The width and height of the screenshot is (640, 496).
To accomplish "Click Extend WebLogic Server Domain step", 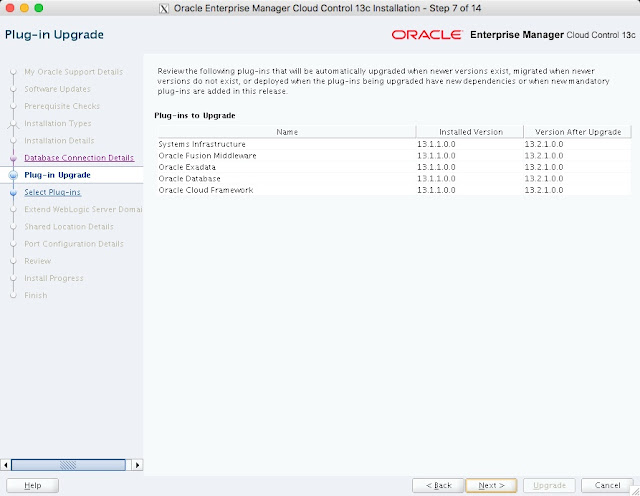I will tap(83, 209).
